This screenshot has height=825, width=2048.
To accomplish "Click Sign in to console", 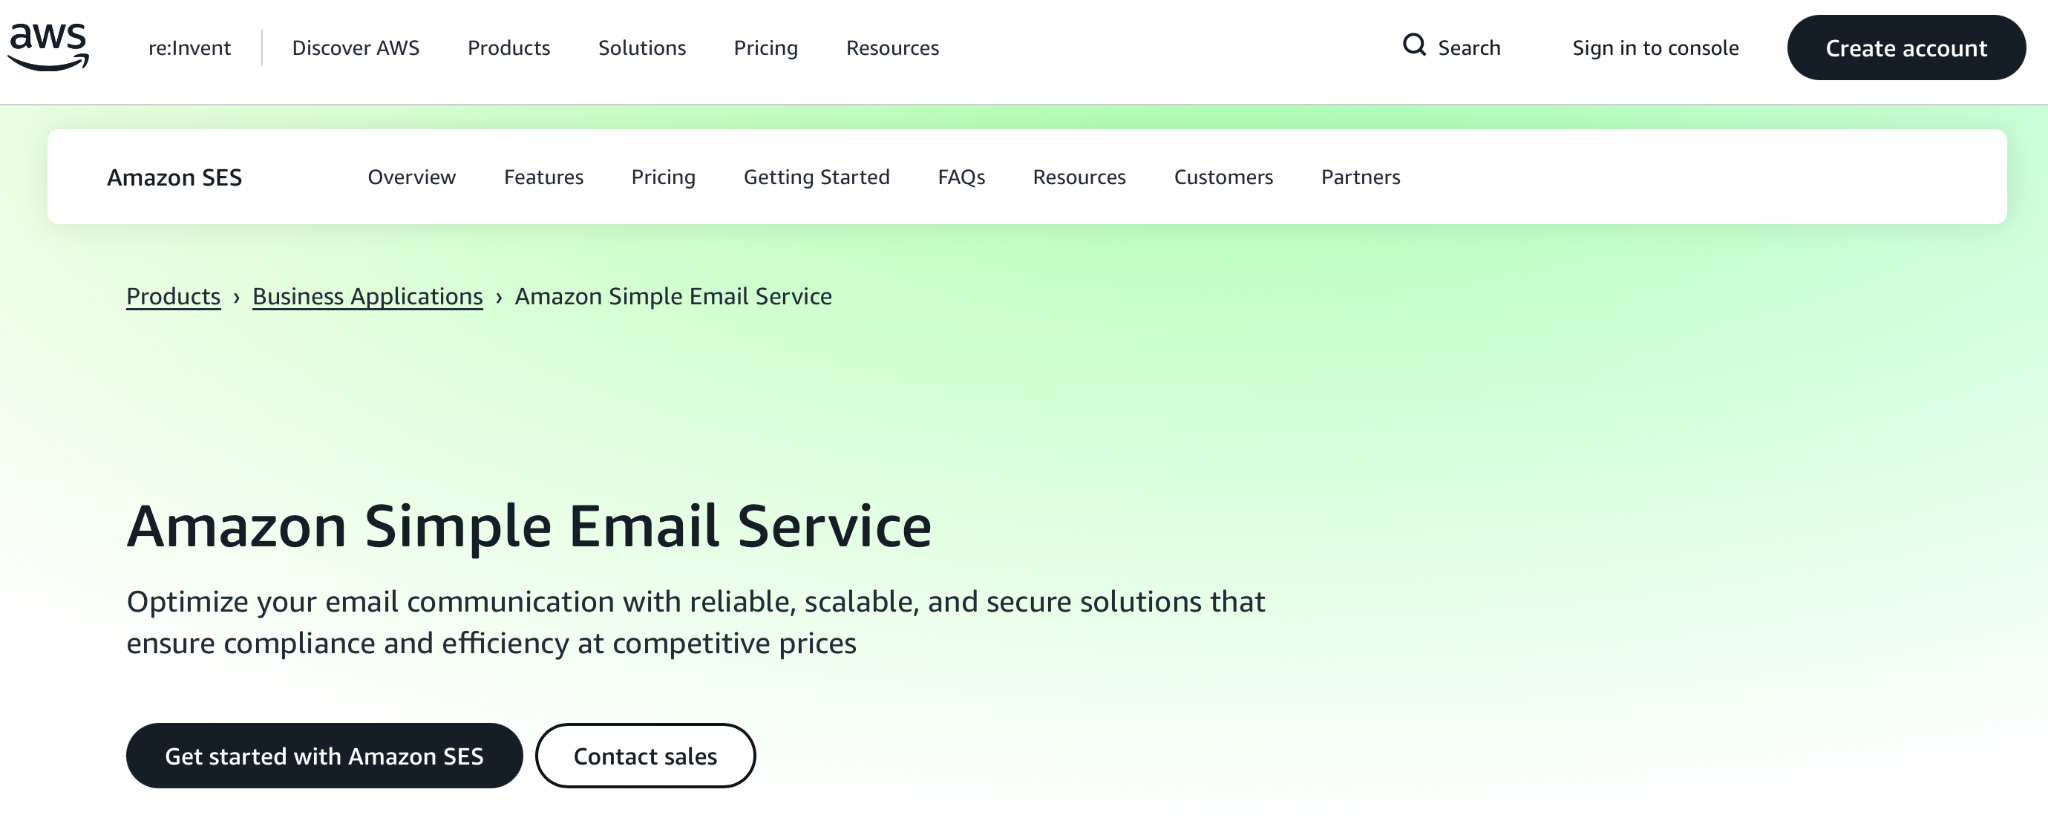I will tap(1654, 47).
